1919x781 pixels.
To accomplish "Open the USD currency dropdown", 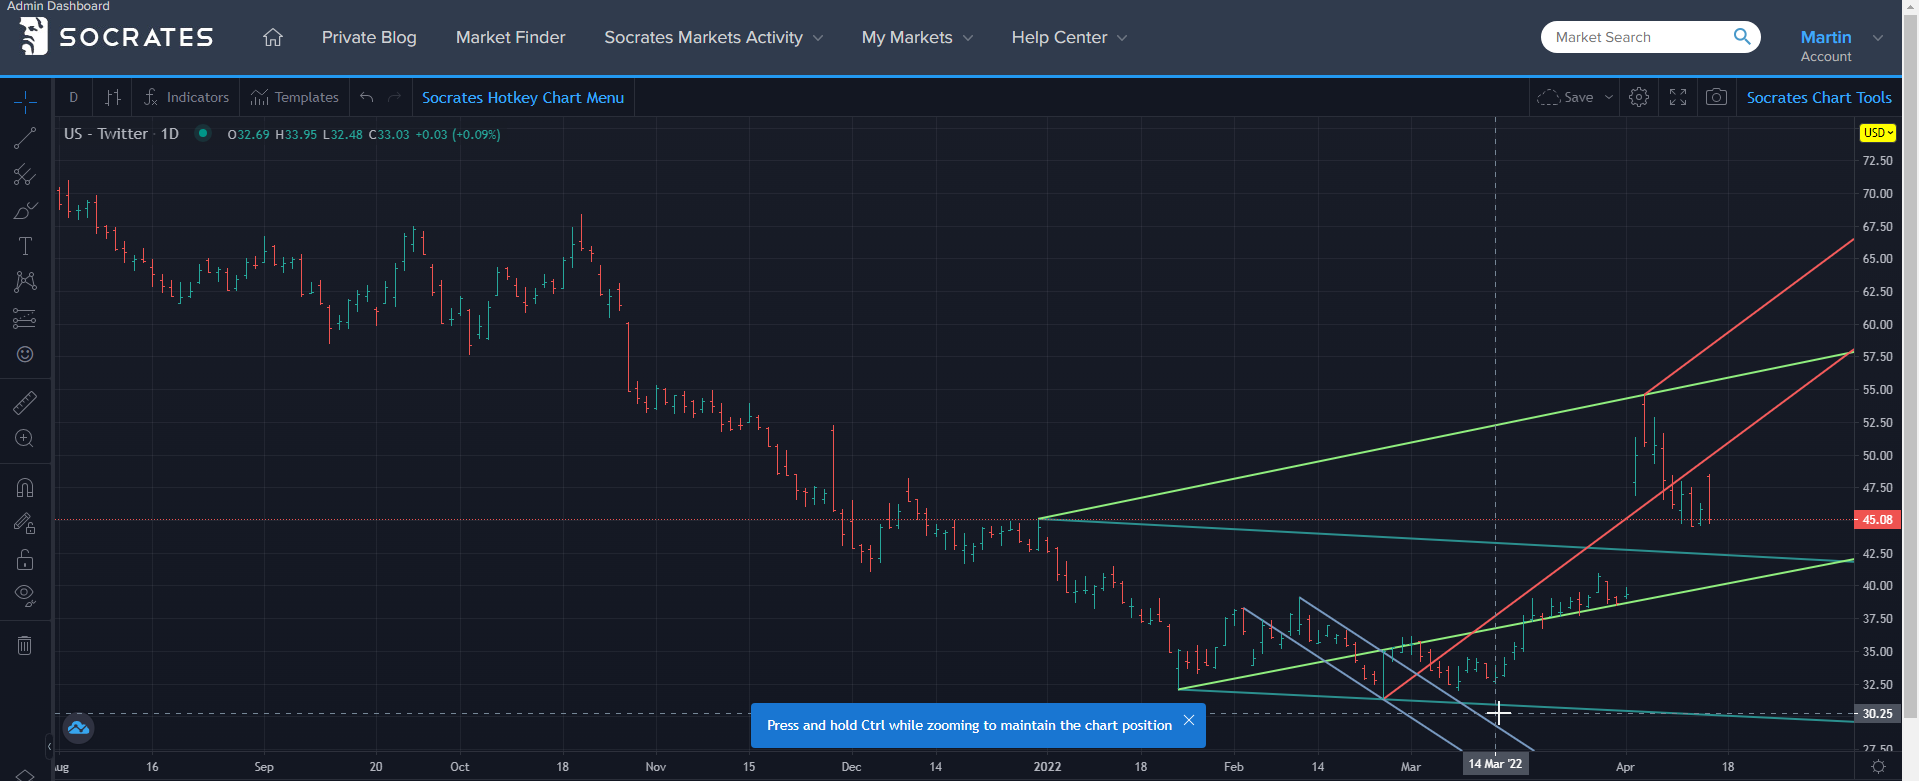I will 1877,132.
